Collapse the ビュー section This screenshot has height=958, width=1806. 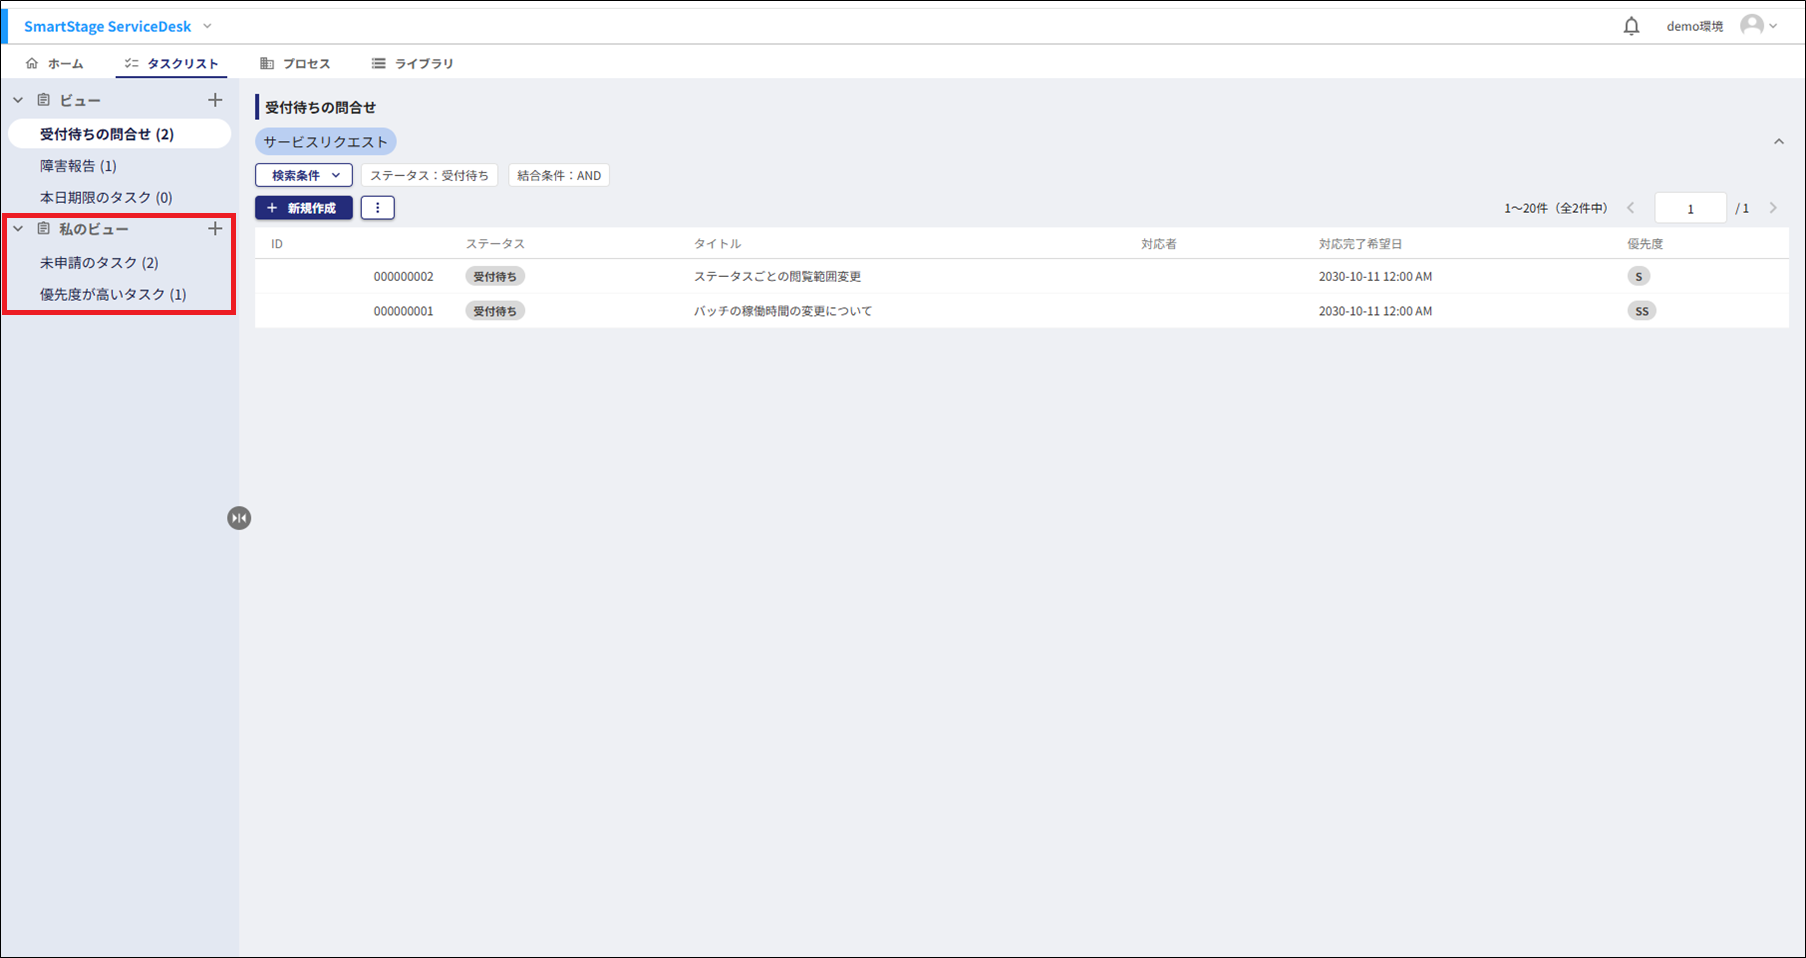pyautogui.click(x=18, y=100)
